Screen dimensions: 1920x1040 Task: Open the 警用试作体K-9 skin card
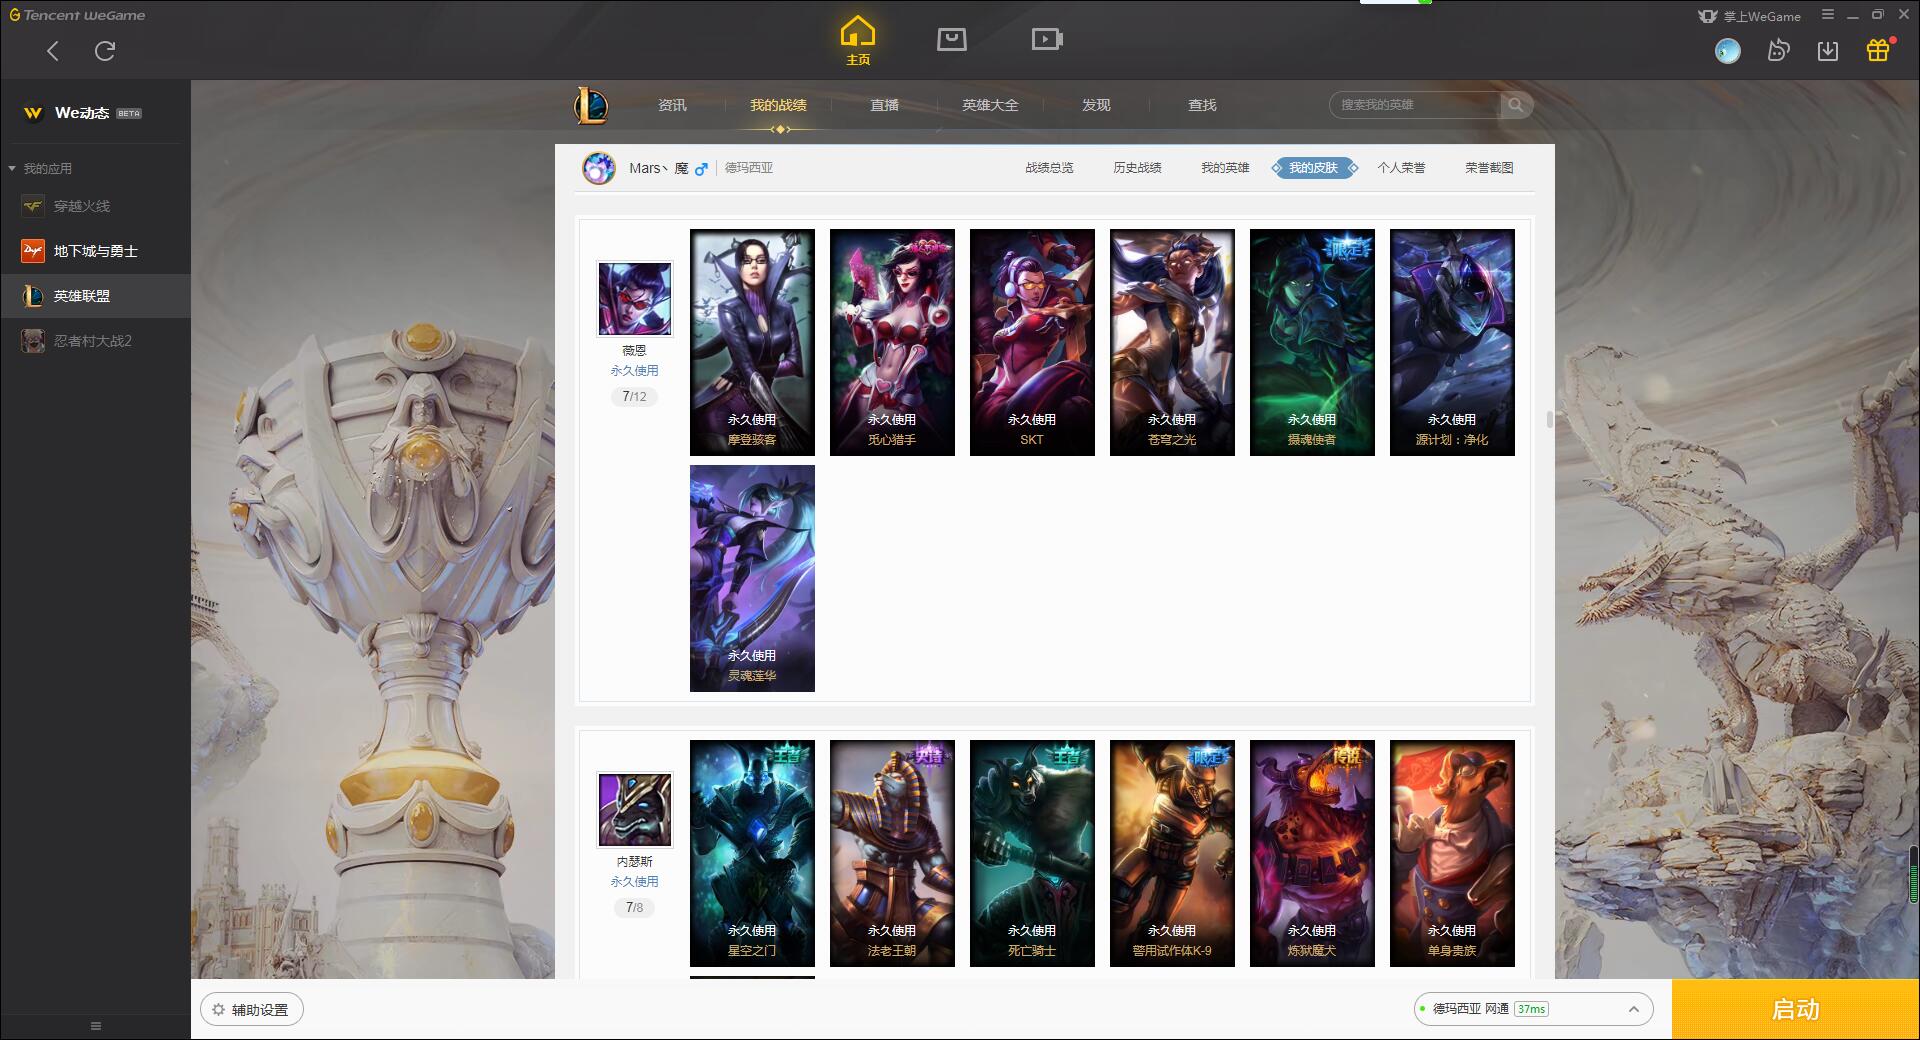click(x=1172, y=853)
